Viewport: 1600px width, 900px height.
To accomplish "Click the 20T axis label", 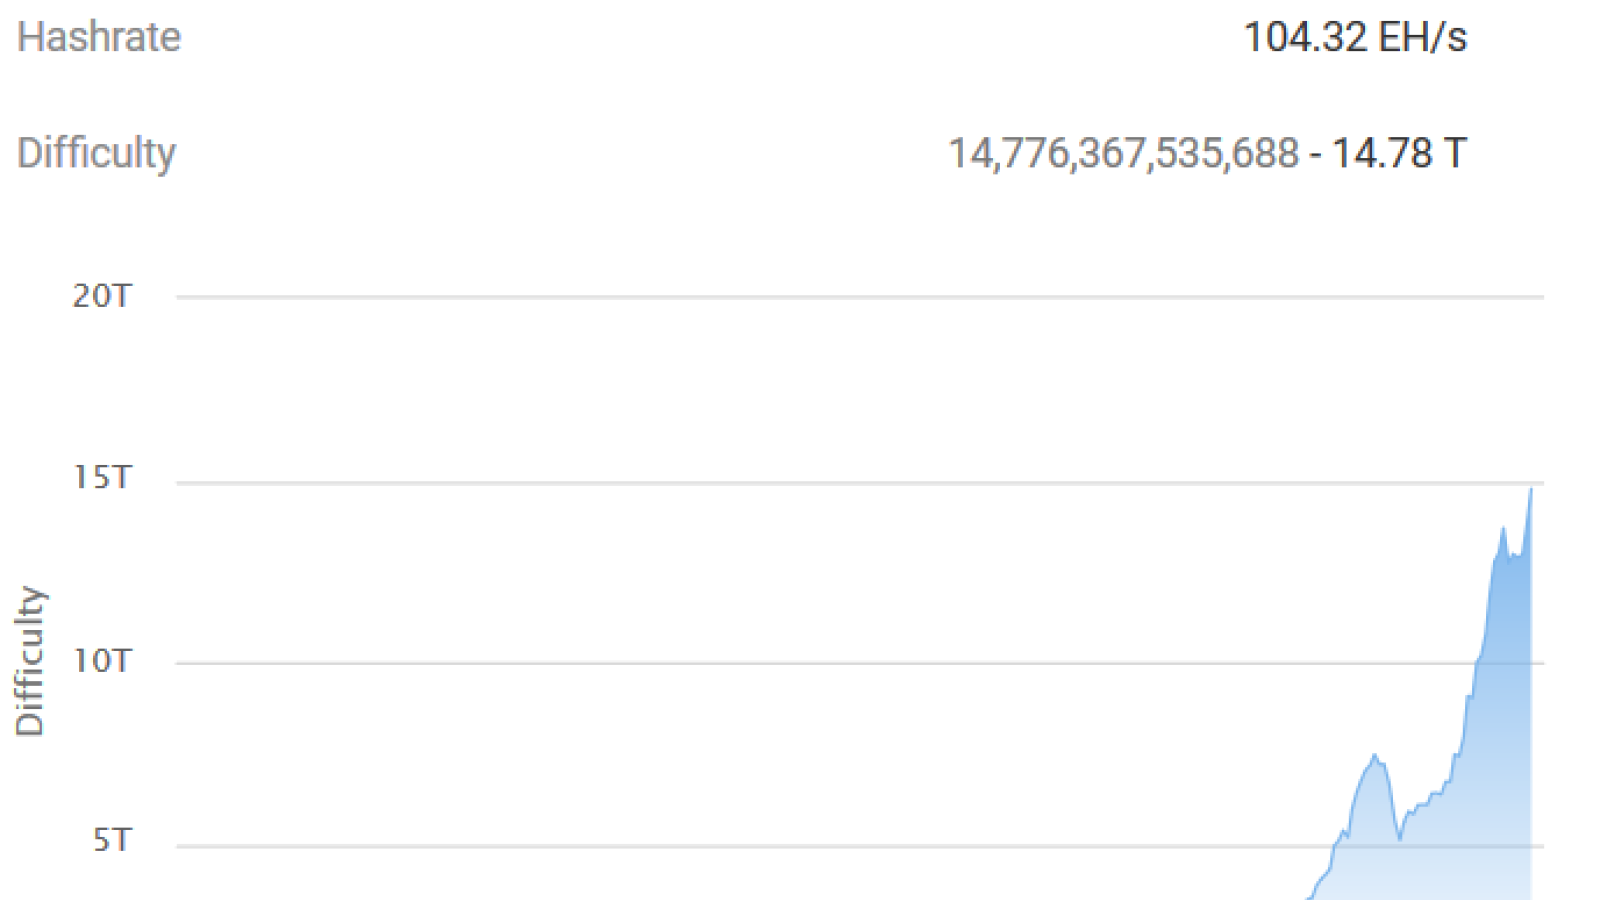I will [102, 296].
